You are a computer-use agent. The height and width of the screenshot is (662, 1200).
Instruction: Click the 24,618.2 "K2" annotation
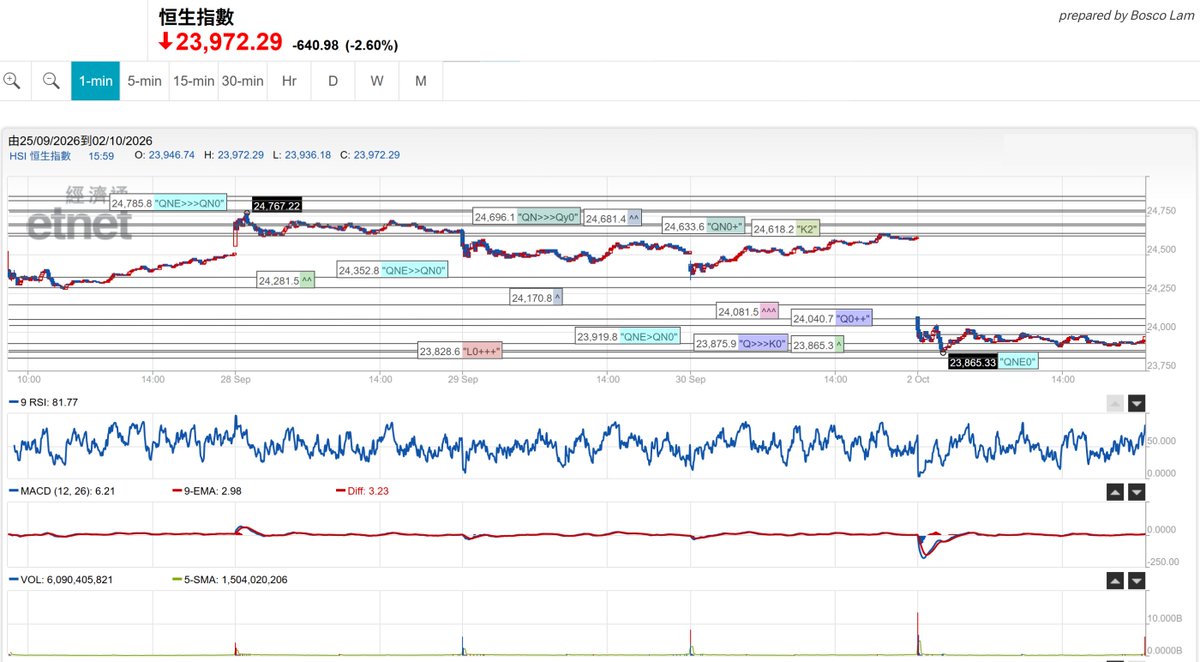(786, 229)
